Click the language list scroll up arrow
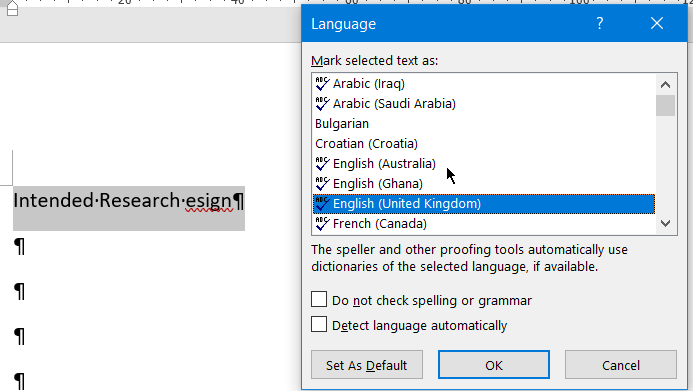 click(665, 84)
